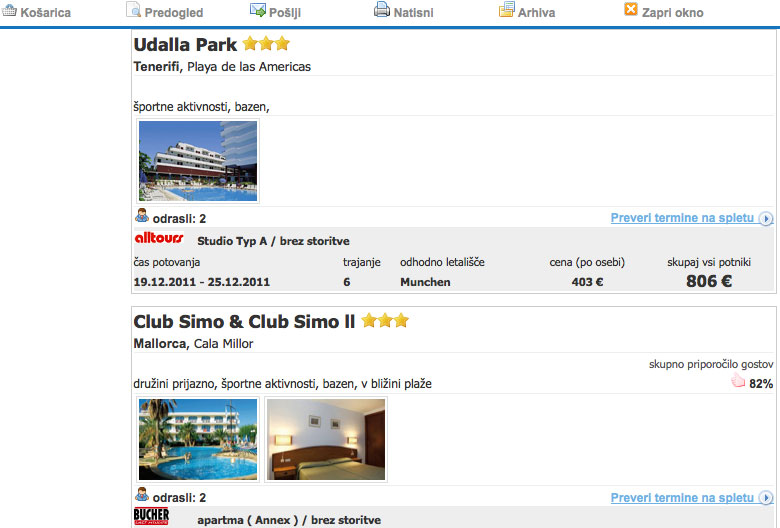Click the Bucher operator logo
The image size is (780, 528).
151,517
